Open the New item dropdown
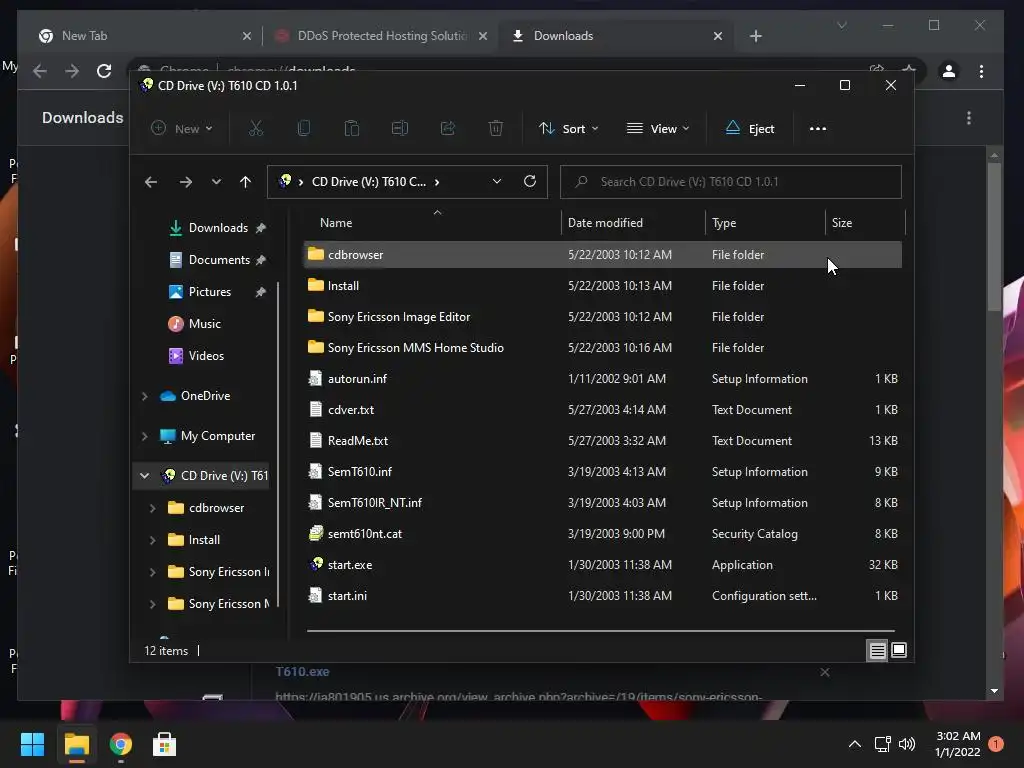Image resolution: width=1024 pixels, height=768 pixels. click(x=182, y=129)
